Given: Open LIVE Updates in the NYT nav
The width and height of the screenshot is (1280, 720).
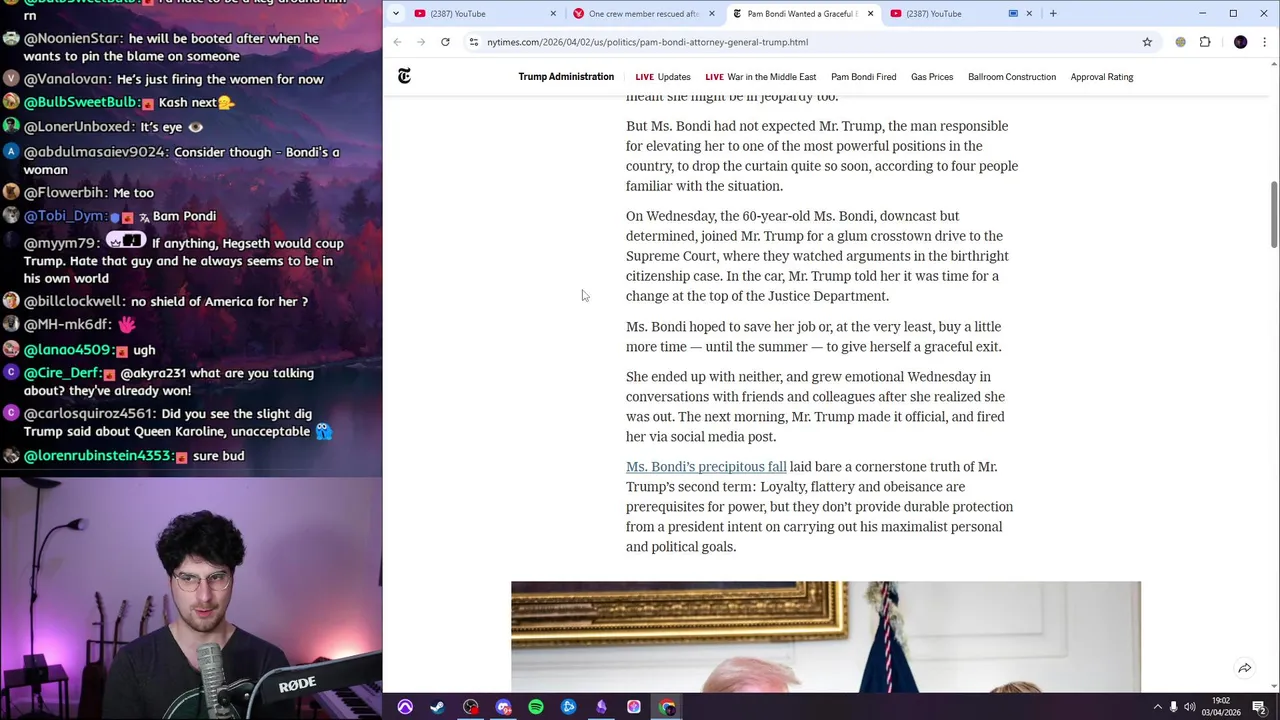Looking at the screenshot, I should click(x=663, y=77).
